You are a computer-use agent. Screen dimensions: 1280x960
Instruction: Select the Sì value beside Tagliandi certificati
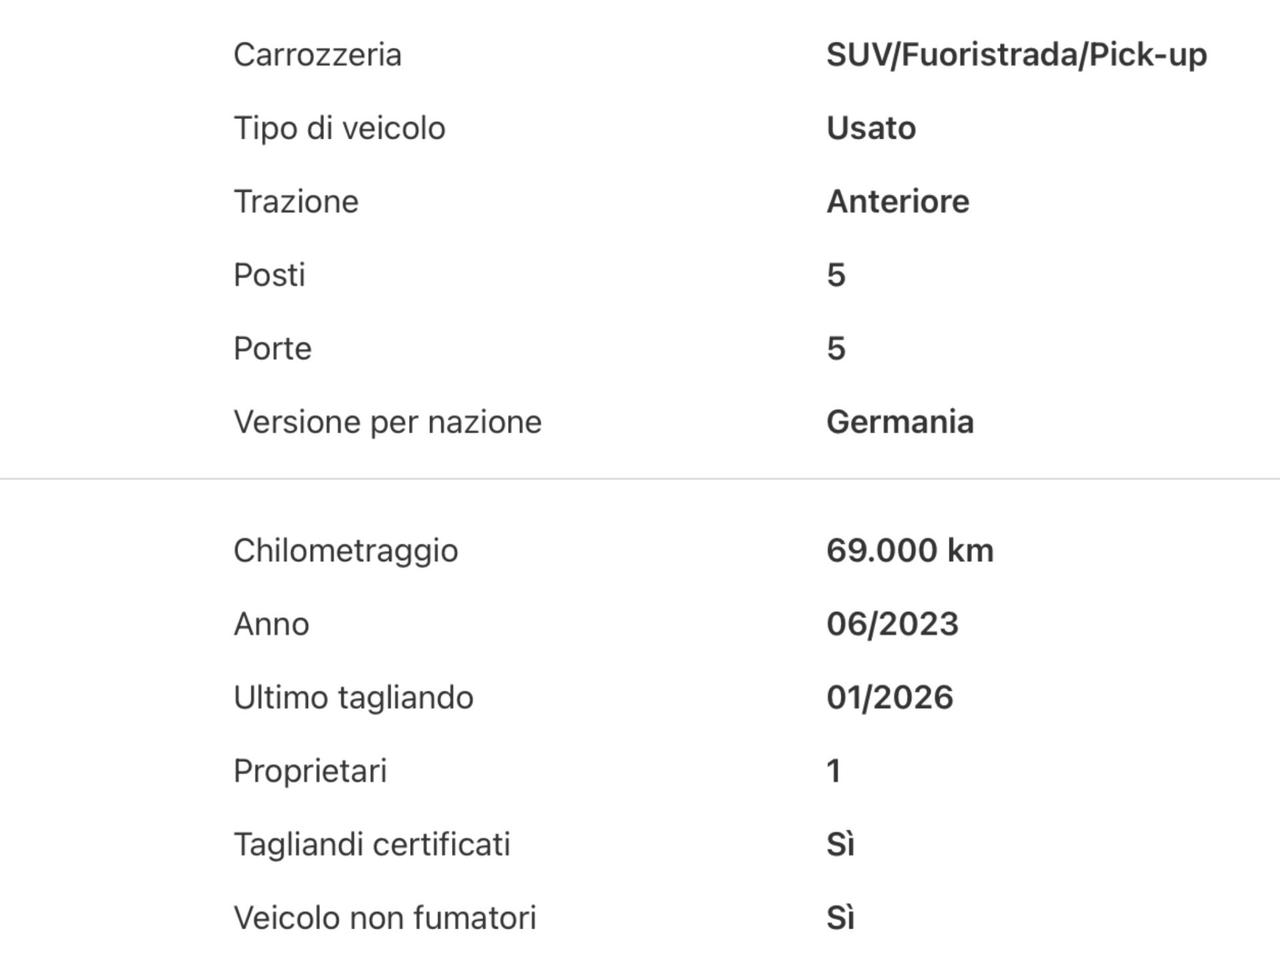(x=840, y=844)
